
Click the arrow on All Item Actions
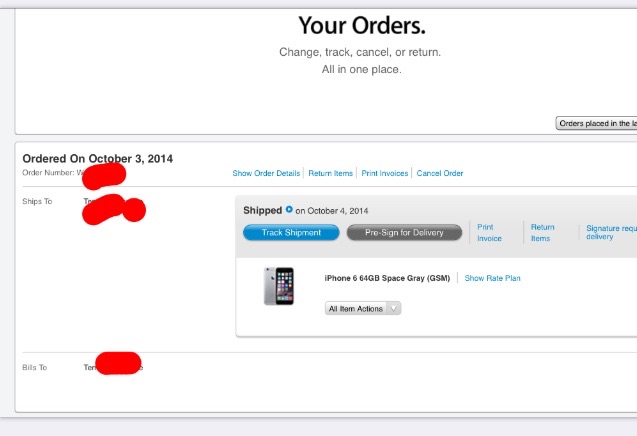[x=393, y=308]
